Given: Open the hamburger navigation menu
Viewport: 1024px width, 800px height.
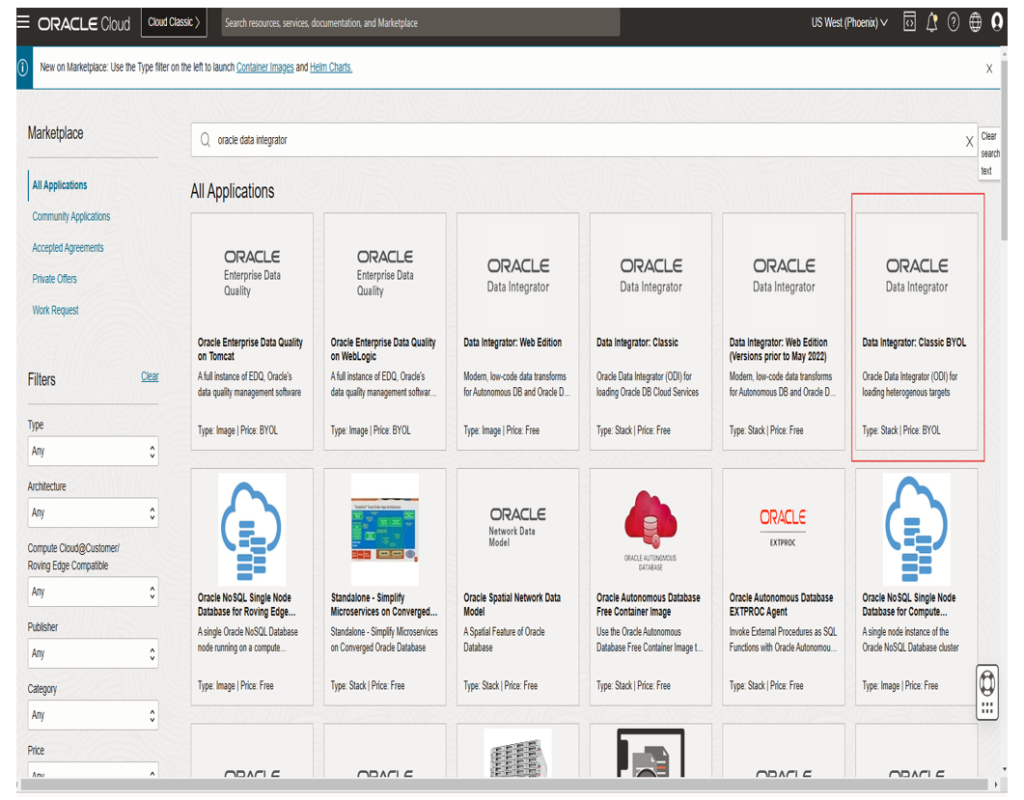Looking at the screenshot, I should (x=23, y=22).
